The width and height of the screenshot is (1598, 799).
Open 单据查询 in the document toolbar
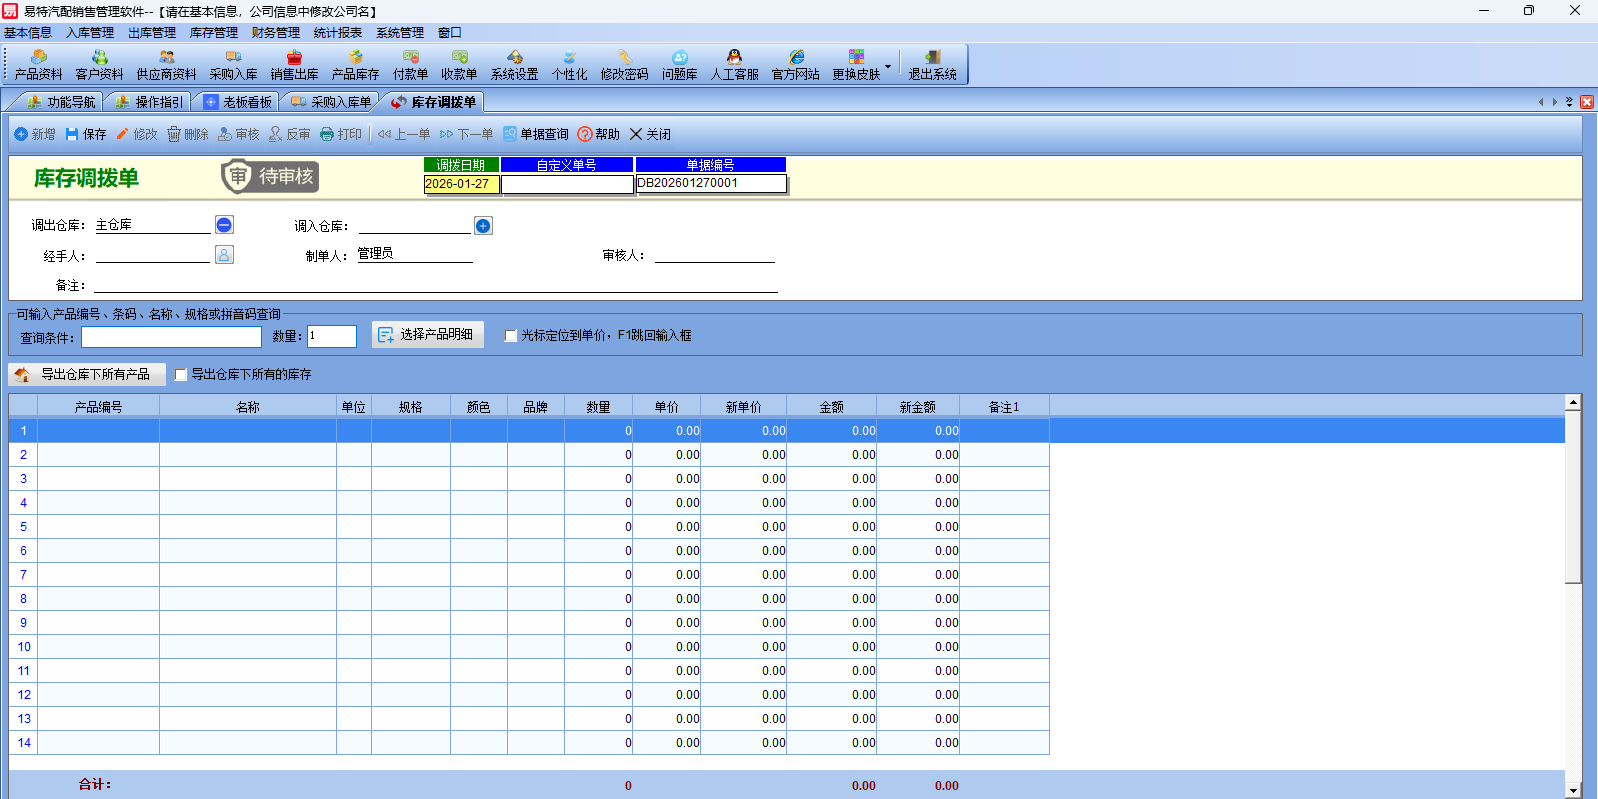[x=535, y=134]
